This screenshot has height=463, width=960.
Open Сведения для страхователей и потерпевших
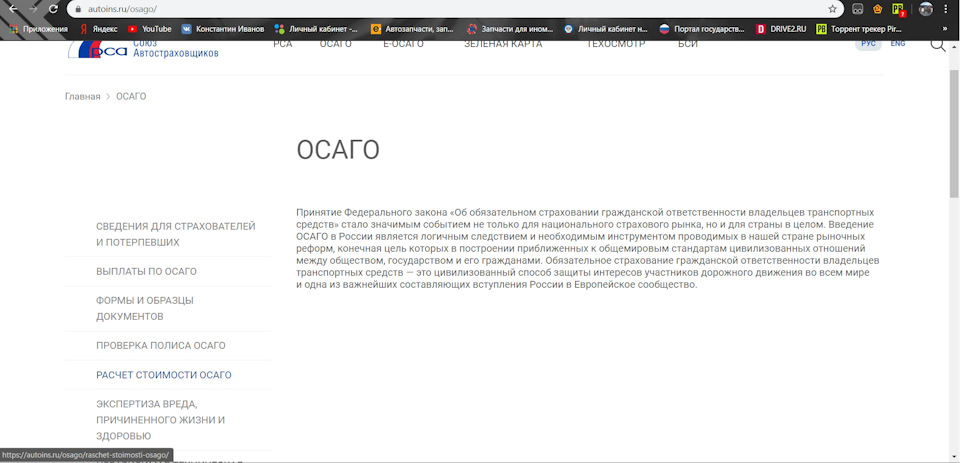pyautogui.click(x=176, y=234)
